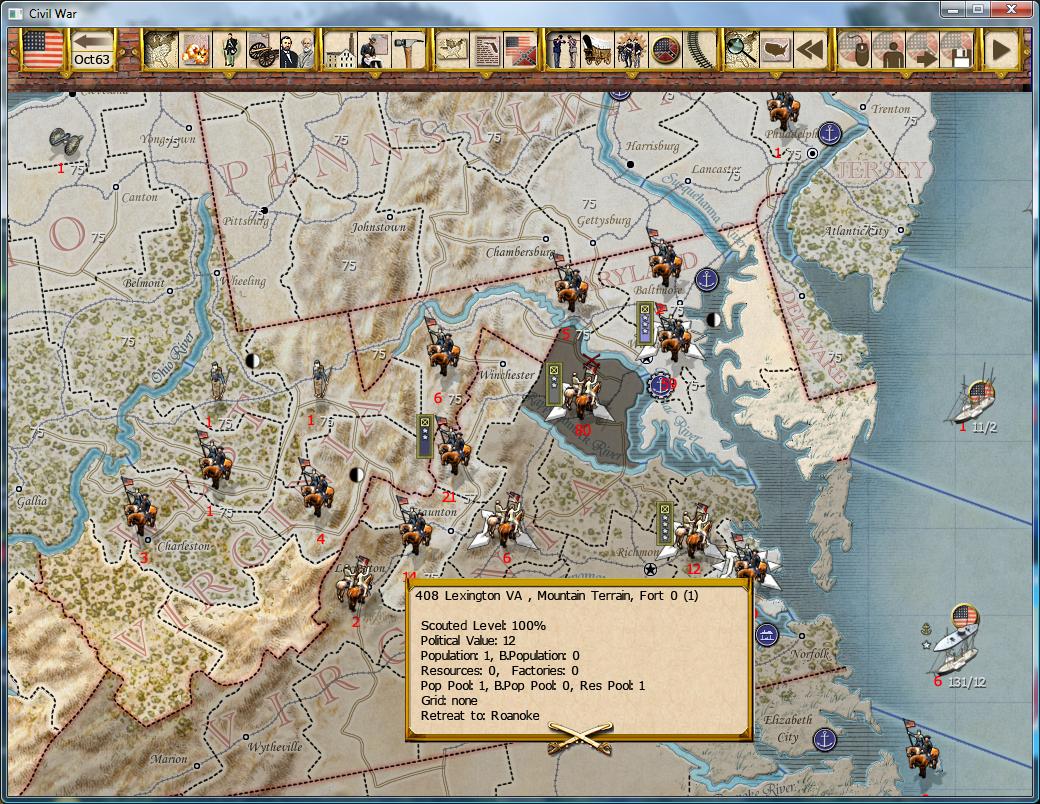Image resolution: width=1040 pixels, height=804 pixels.
Task: Open the USA silhouette map icon
Action: (776, 49)
